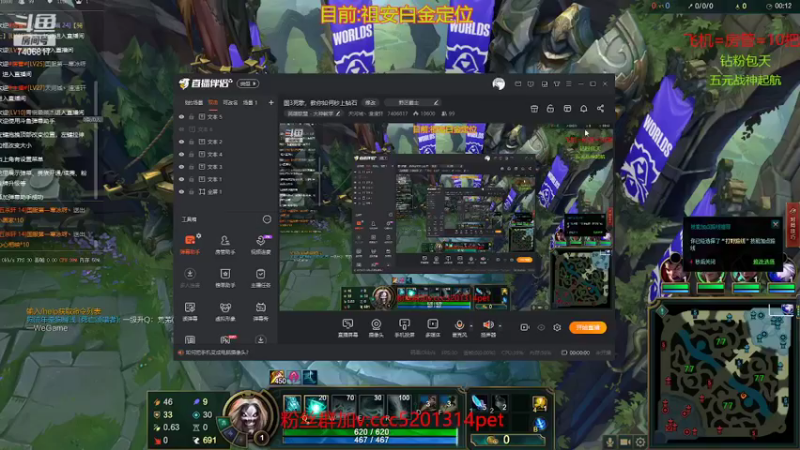Click the in-game settings gear near minimap
This screenshot has width=800, height=450.
[x=640, y=442]
